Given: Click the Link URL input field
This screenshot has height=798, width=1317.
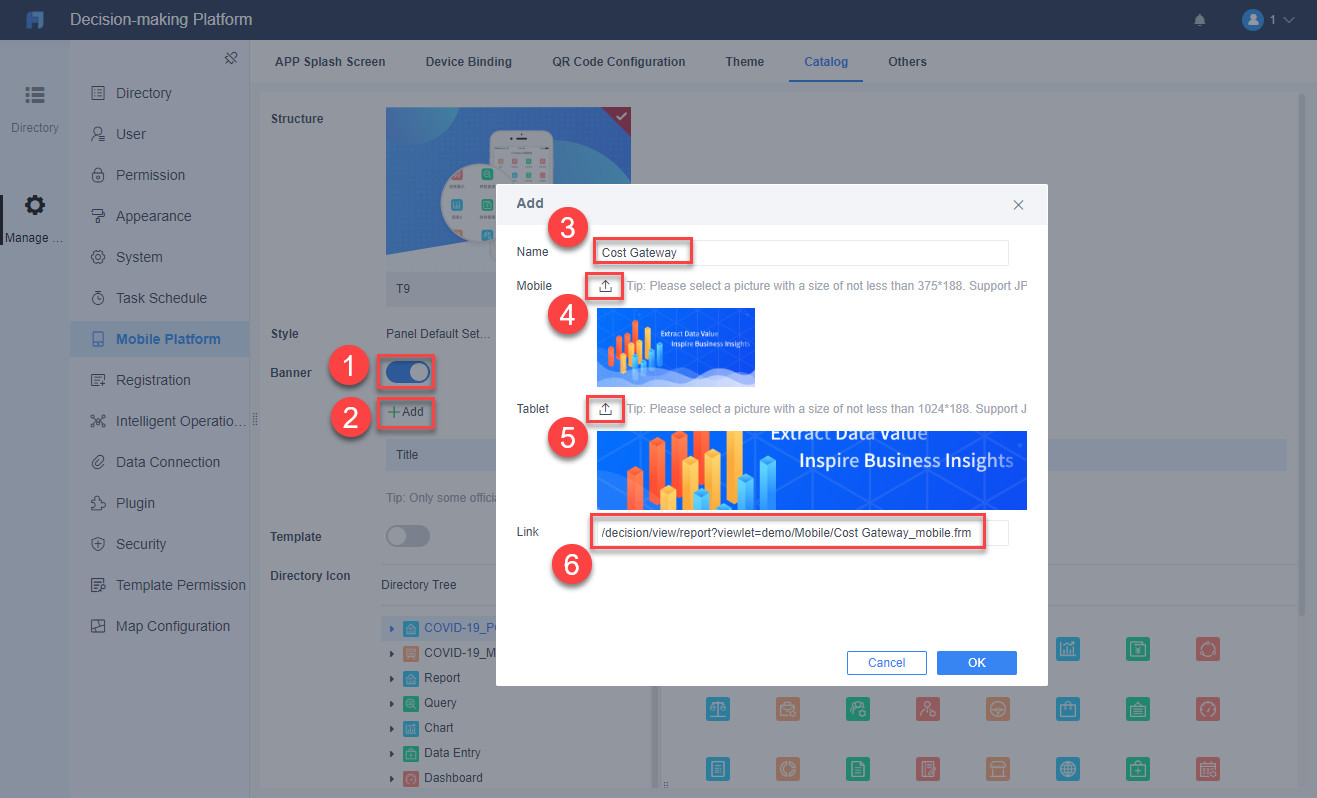Looking at the screenshot, I should point(801,533).
